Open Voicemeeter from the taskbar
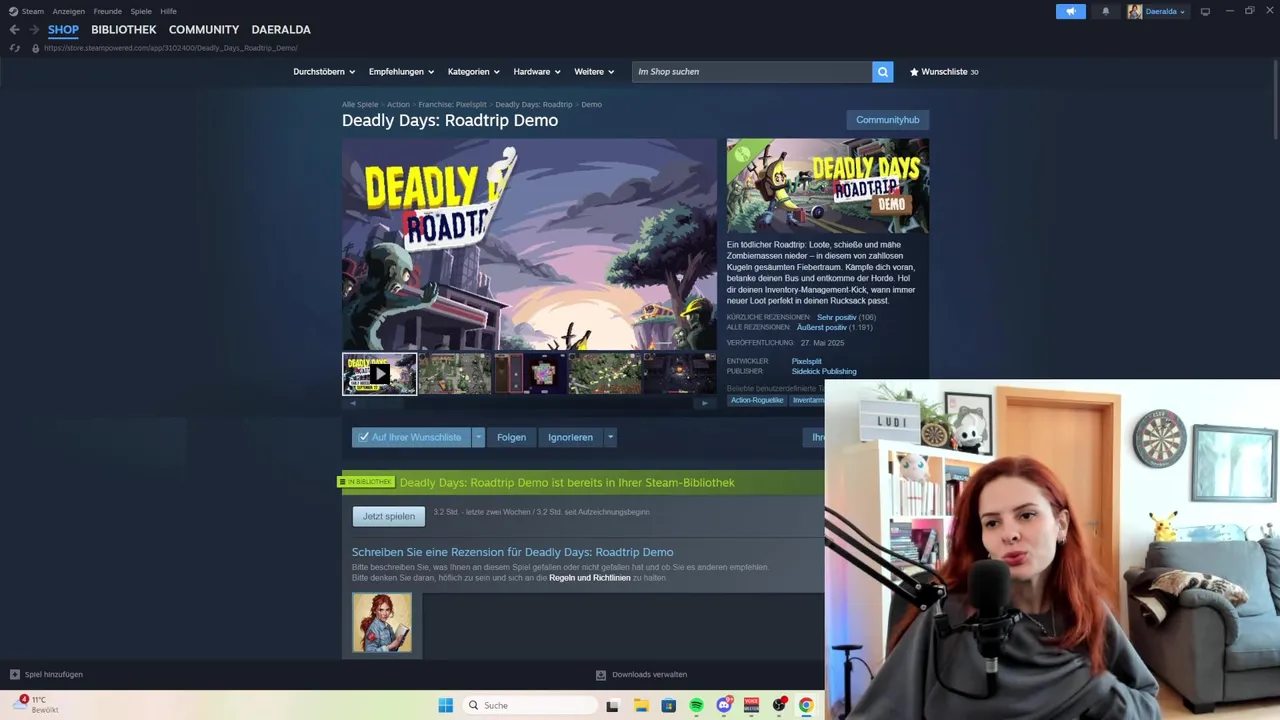This screenshot has width=1280, height=720. pyautogui.click(x=751, y=705)
